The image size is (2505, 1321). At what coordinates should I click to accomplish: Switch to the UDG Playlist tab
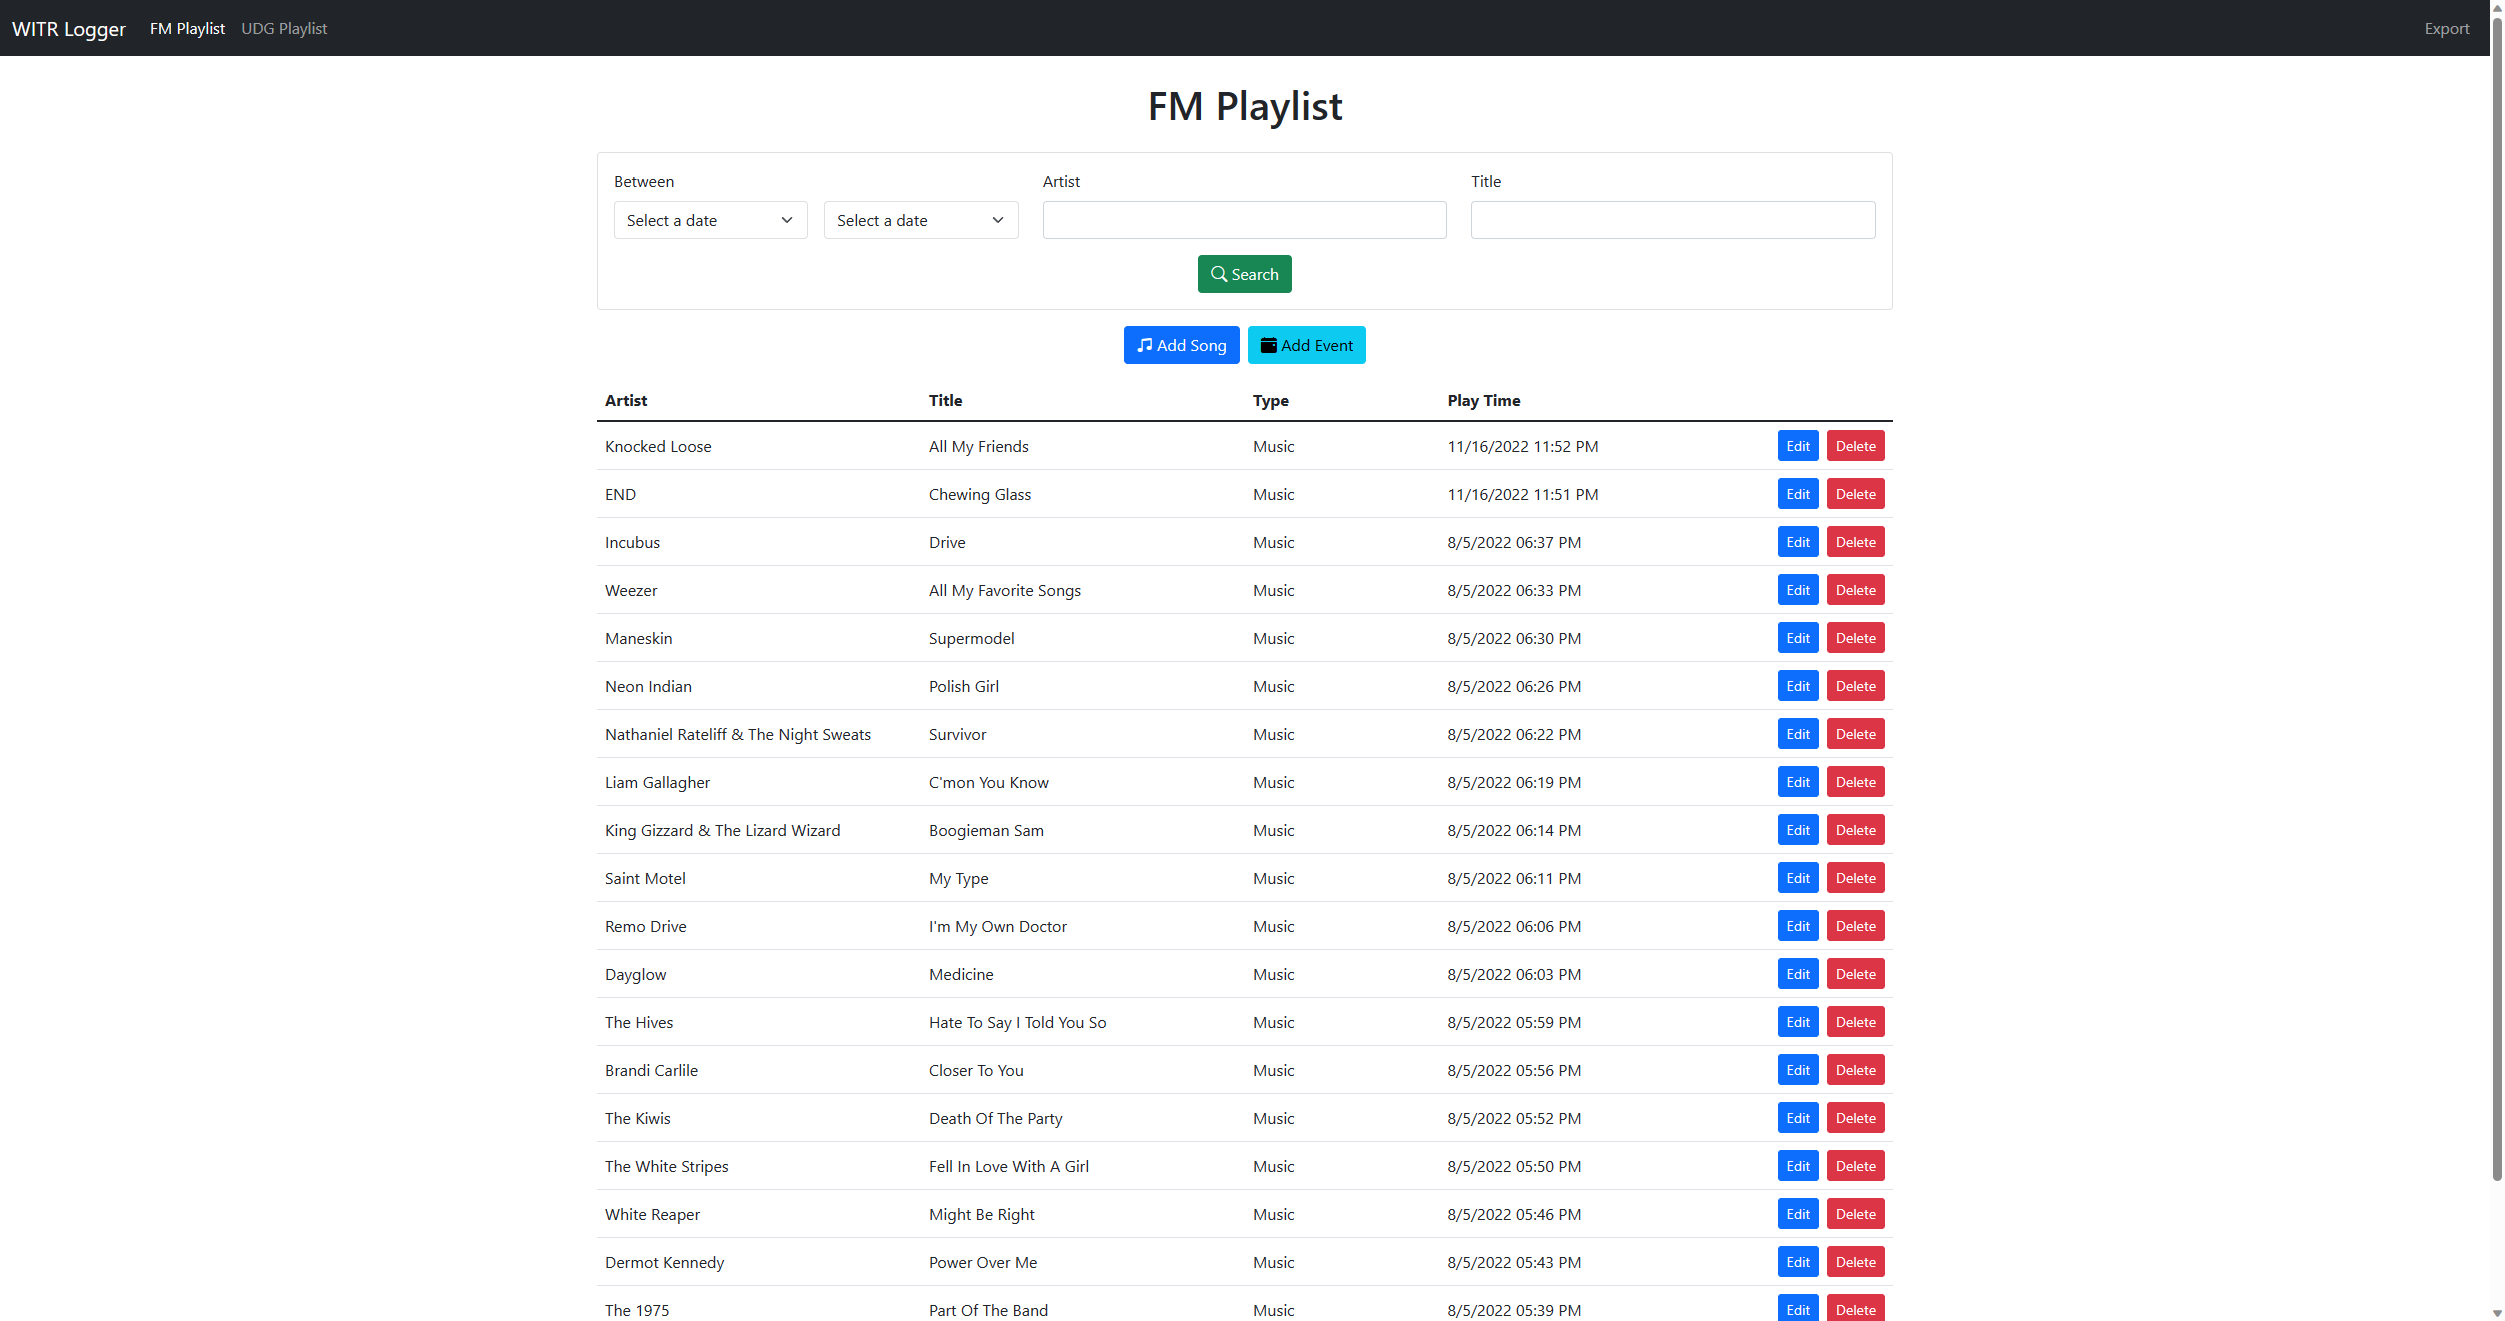click(x=285, y=28)
